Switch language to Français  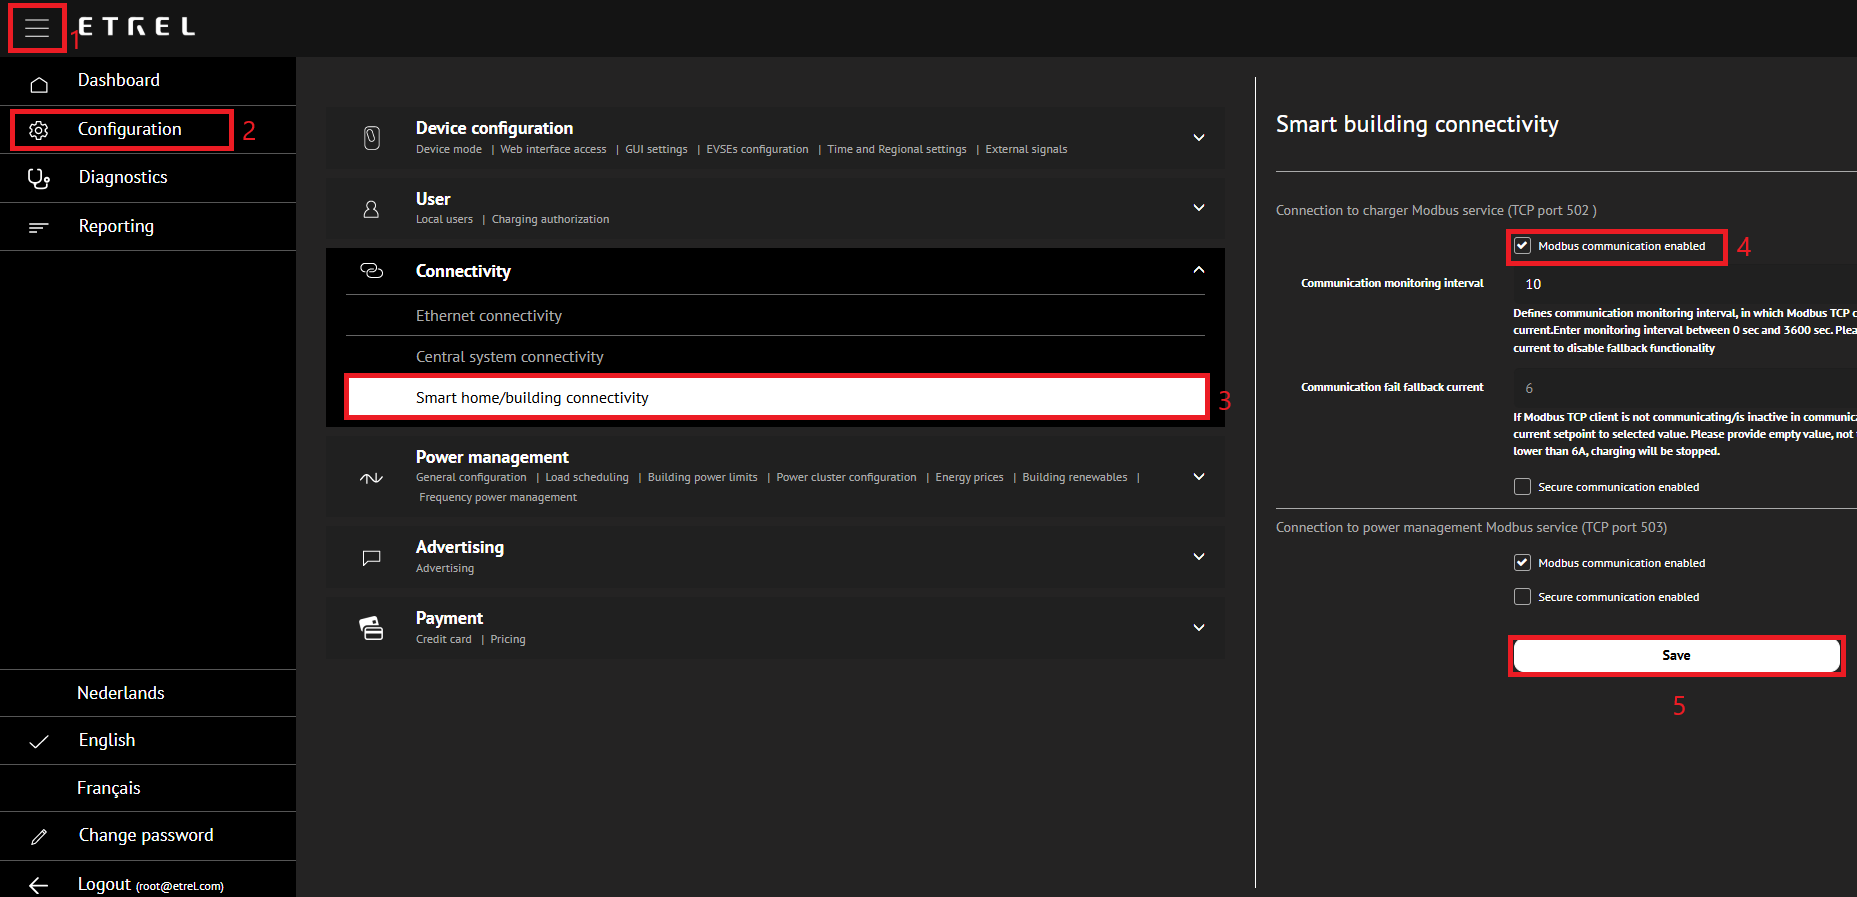109,788
